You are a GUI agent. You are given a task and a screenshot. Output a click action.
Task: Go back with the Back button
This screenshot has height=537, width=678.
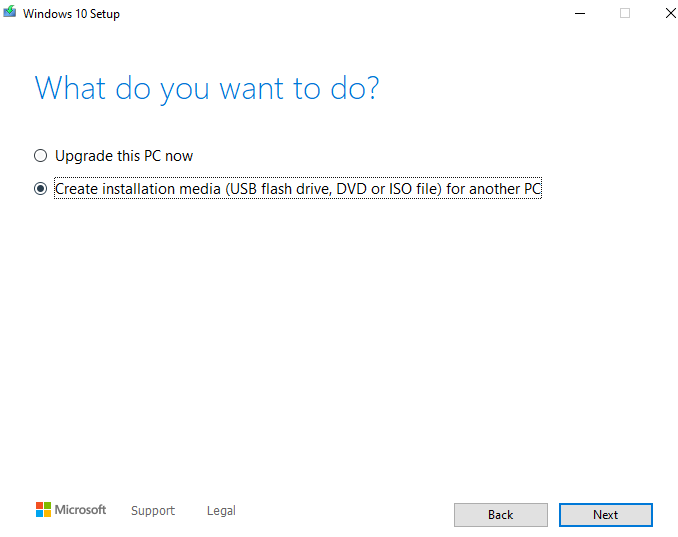(x=501, y=515)
